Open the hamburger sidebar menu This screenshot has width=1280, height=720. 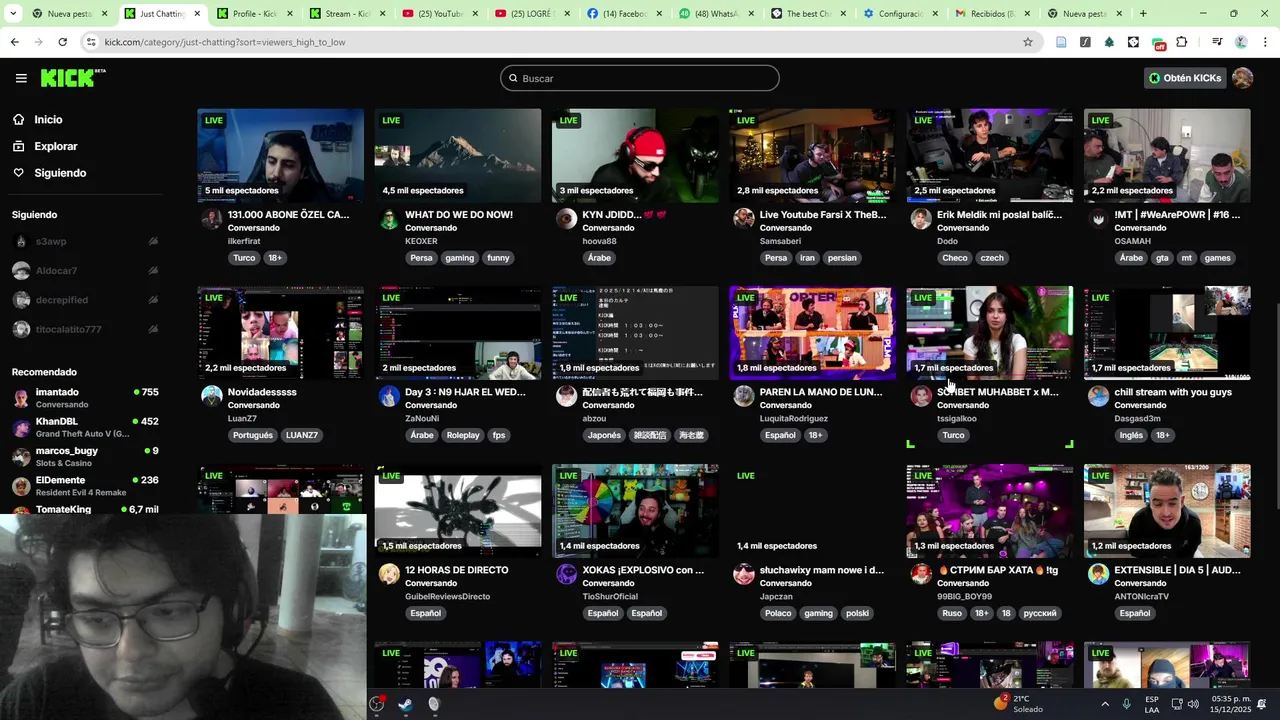(21, 78)
